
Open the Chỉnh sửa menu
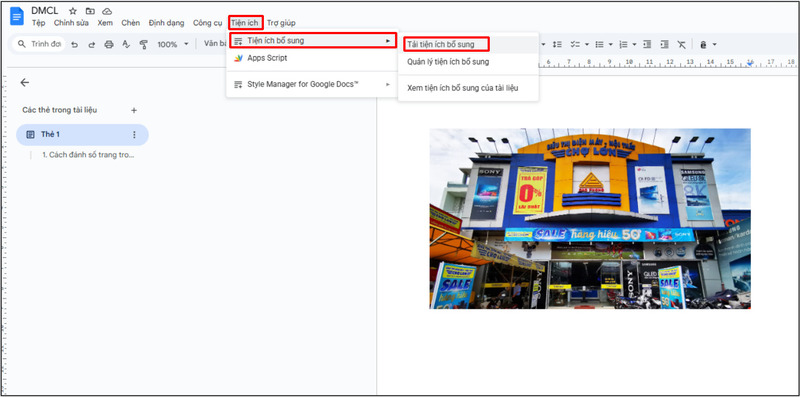[x=71, y=23]
